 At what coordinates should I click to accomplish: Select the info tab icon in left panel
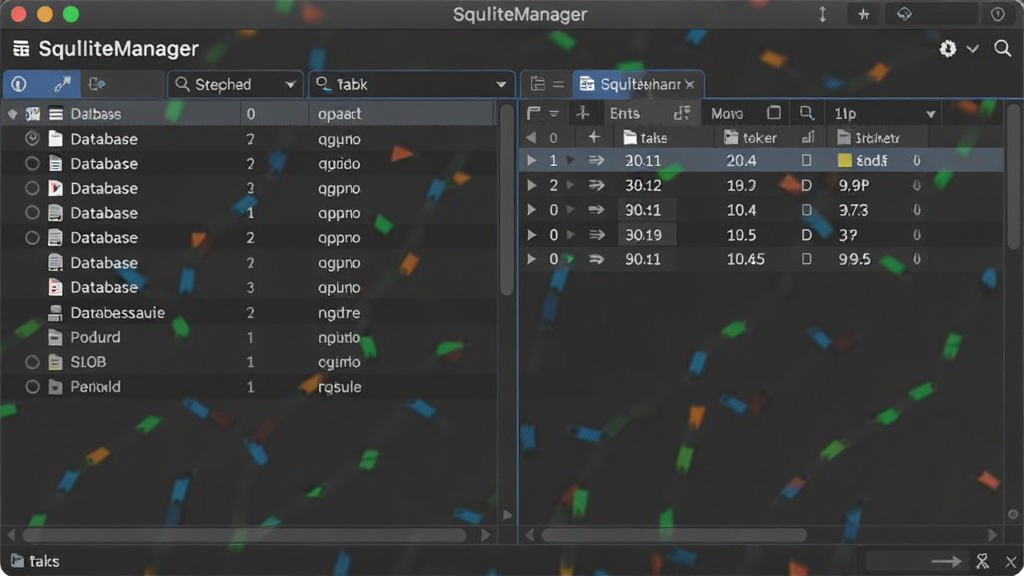[x=19, y=84]
